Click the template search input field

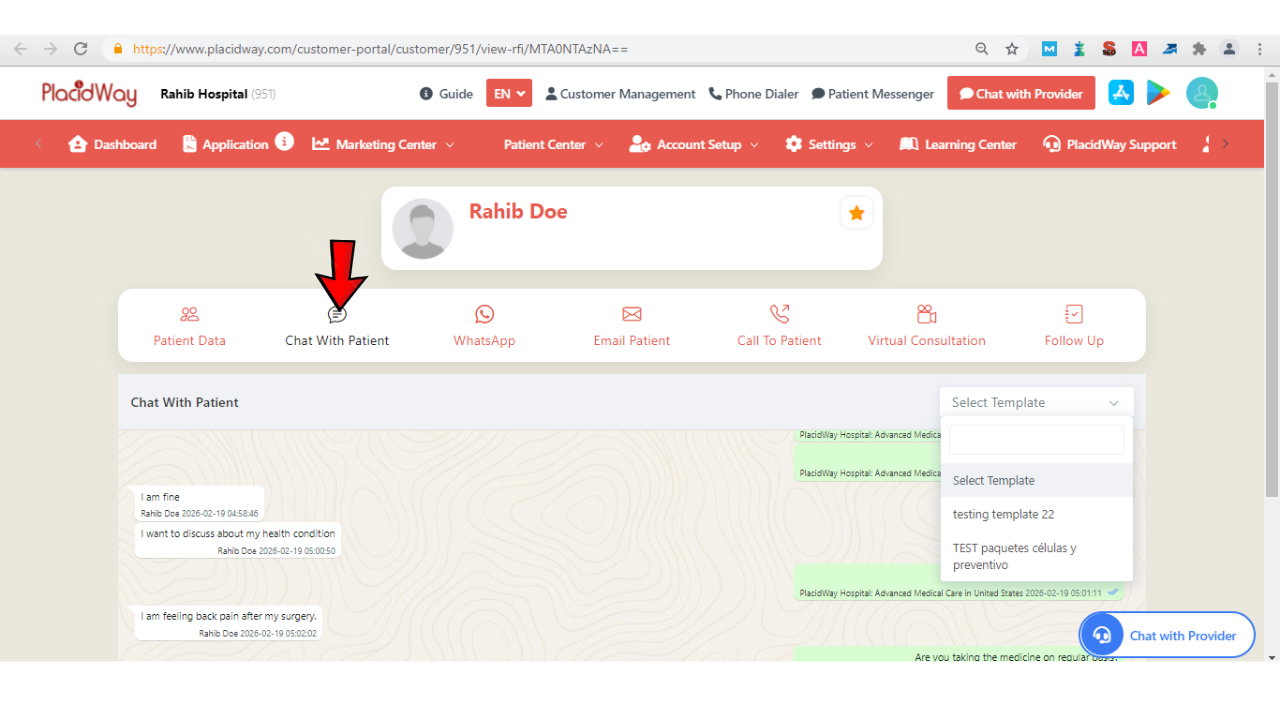pos(1036,440)
